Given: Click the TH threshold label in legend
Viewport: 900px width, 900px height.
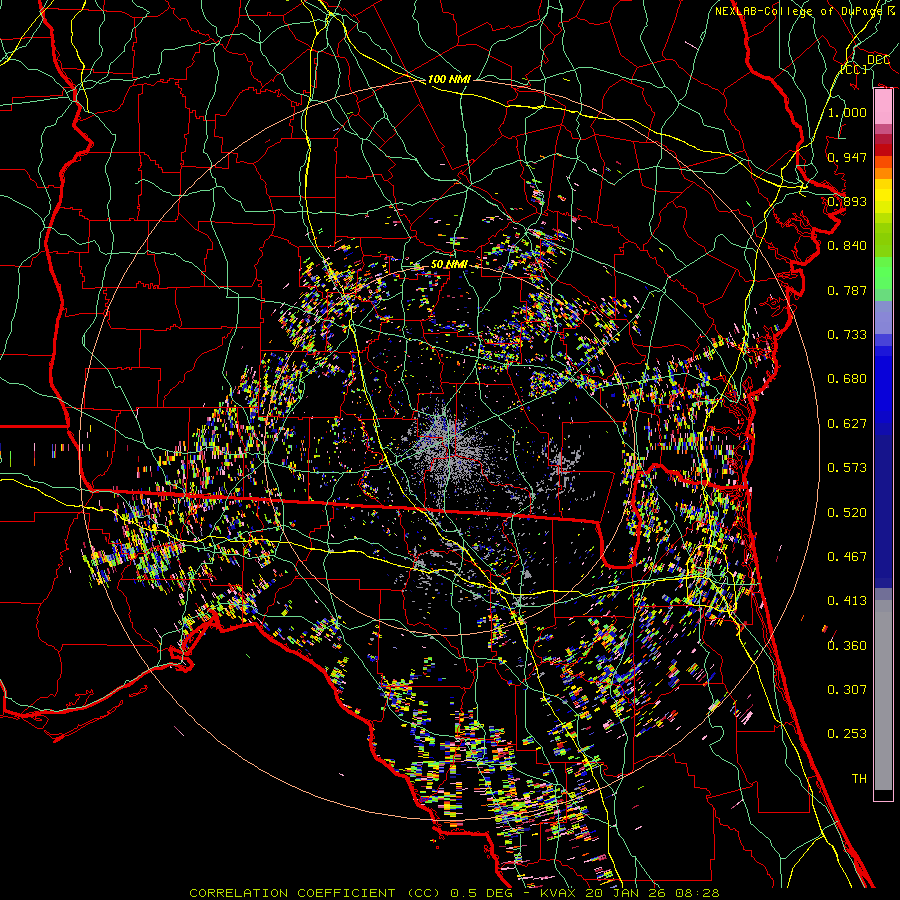Looking at the screenshot, I should point(858,778).
